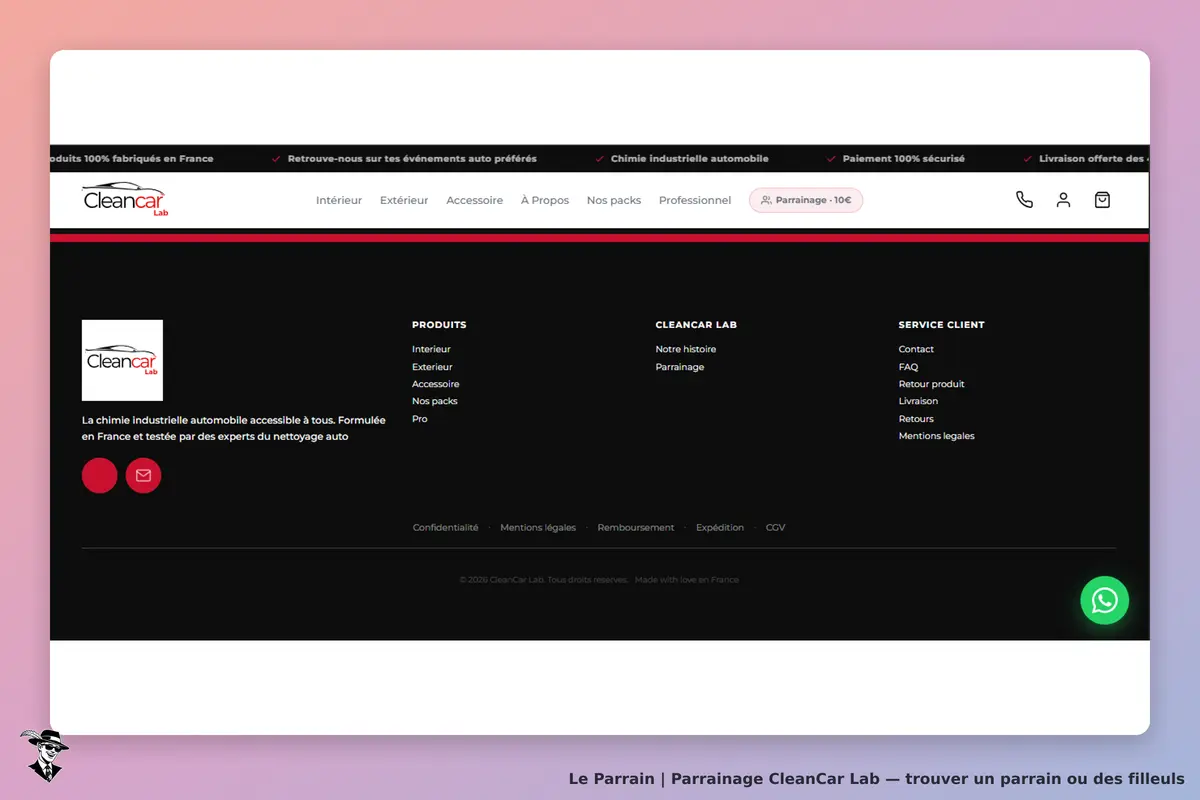Click the red email envelope icon
Image resolution: width=1200 pixels, height=800 pixels.
[x=143, y=475]
